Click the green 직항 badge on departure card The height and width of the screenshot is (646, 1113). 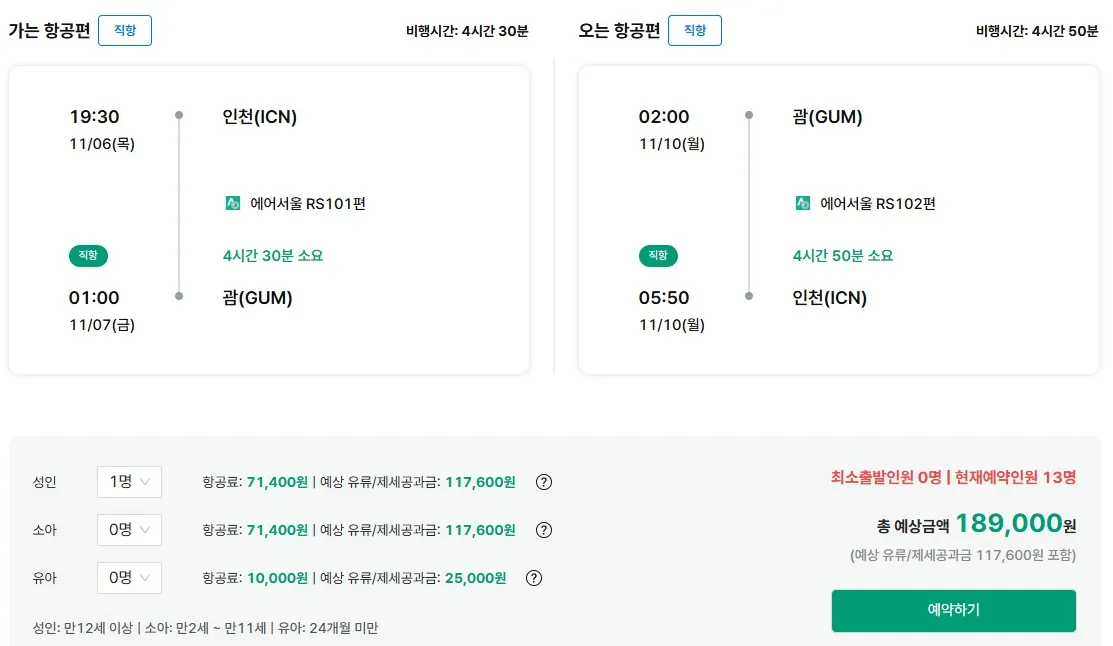(88, 256)
